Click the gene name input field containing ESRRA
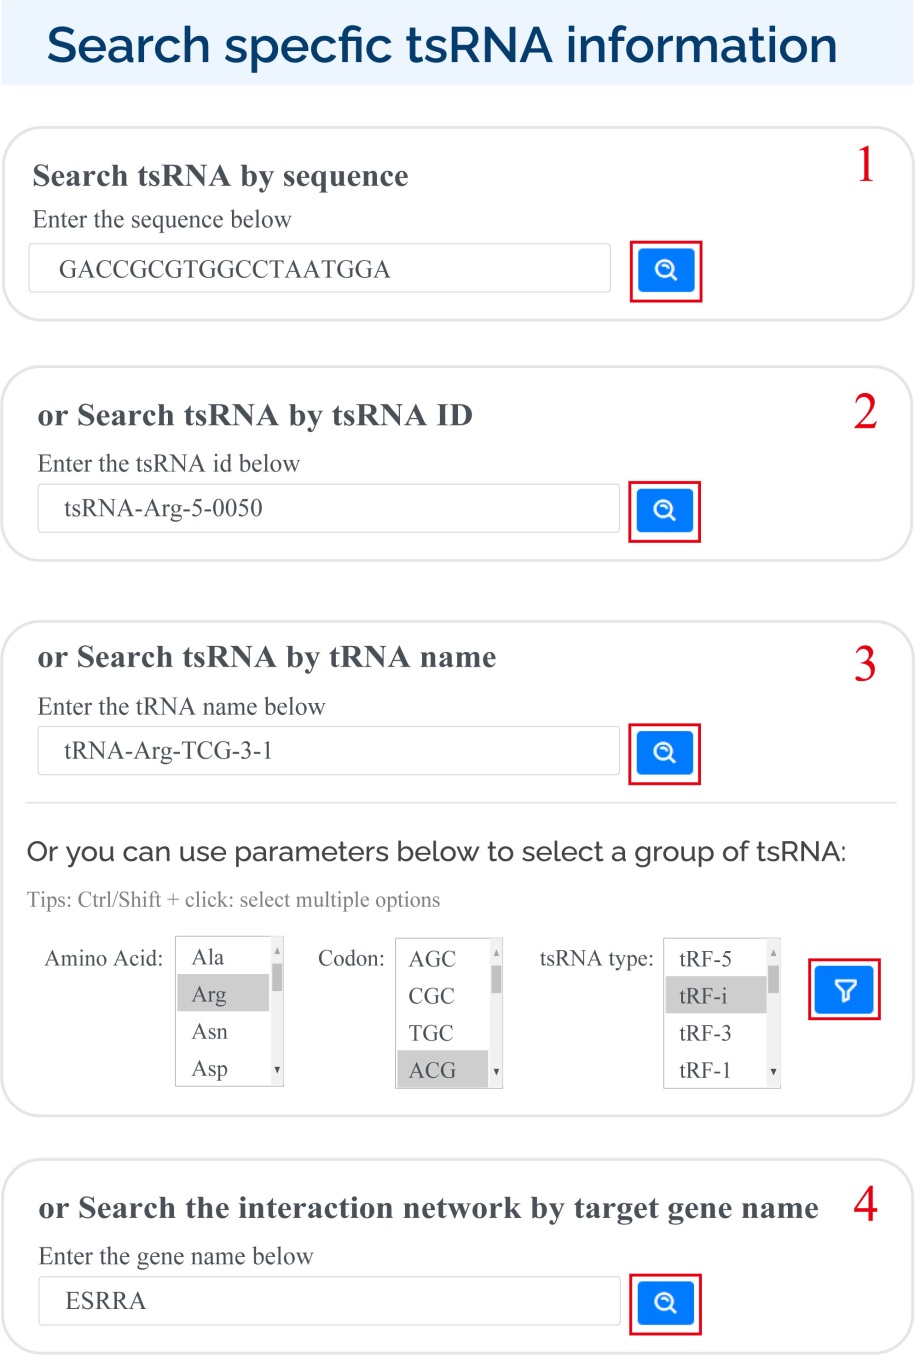 tap(329, 1301)
